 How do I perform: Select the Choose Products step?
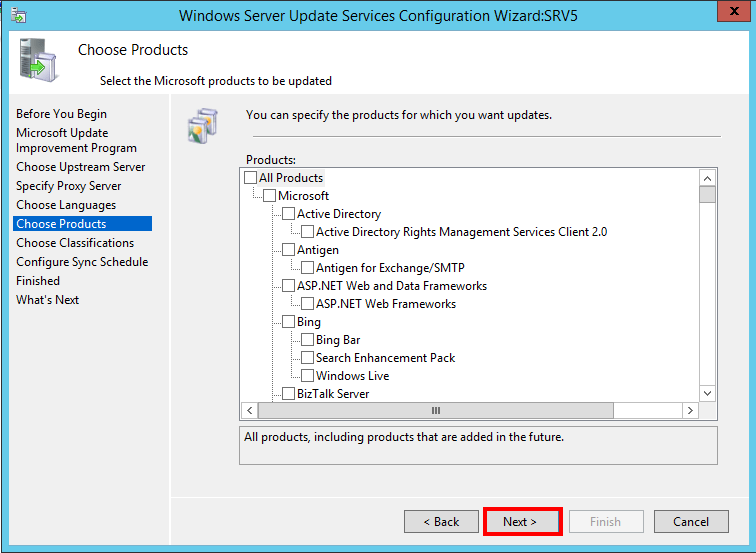click(x=82, y=224)
